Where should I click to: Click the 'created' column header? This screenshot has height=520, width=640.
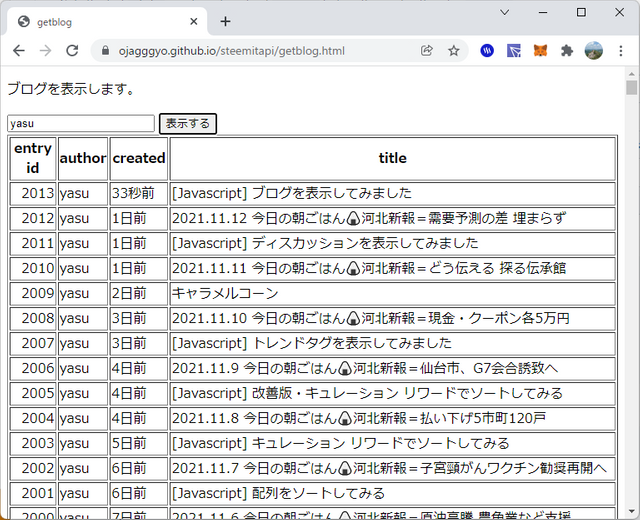(x=139, y=158)
